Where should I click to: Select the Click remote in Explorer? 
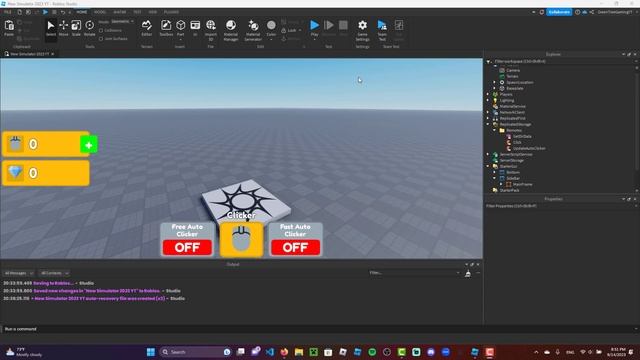517,142
